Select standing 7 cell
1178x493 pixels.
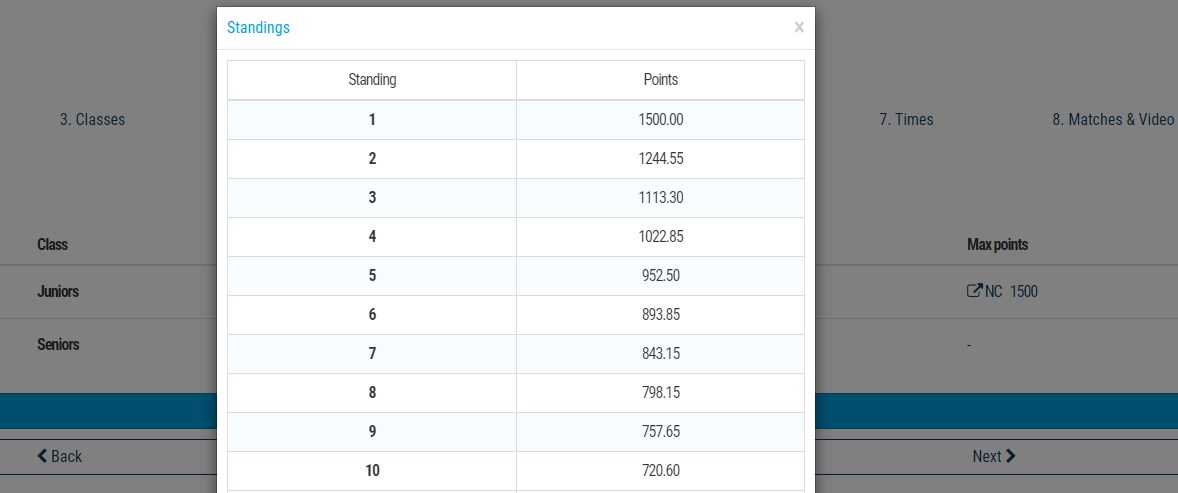372,354
